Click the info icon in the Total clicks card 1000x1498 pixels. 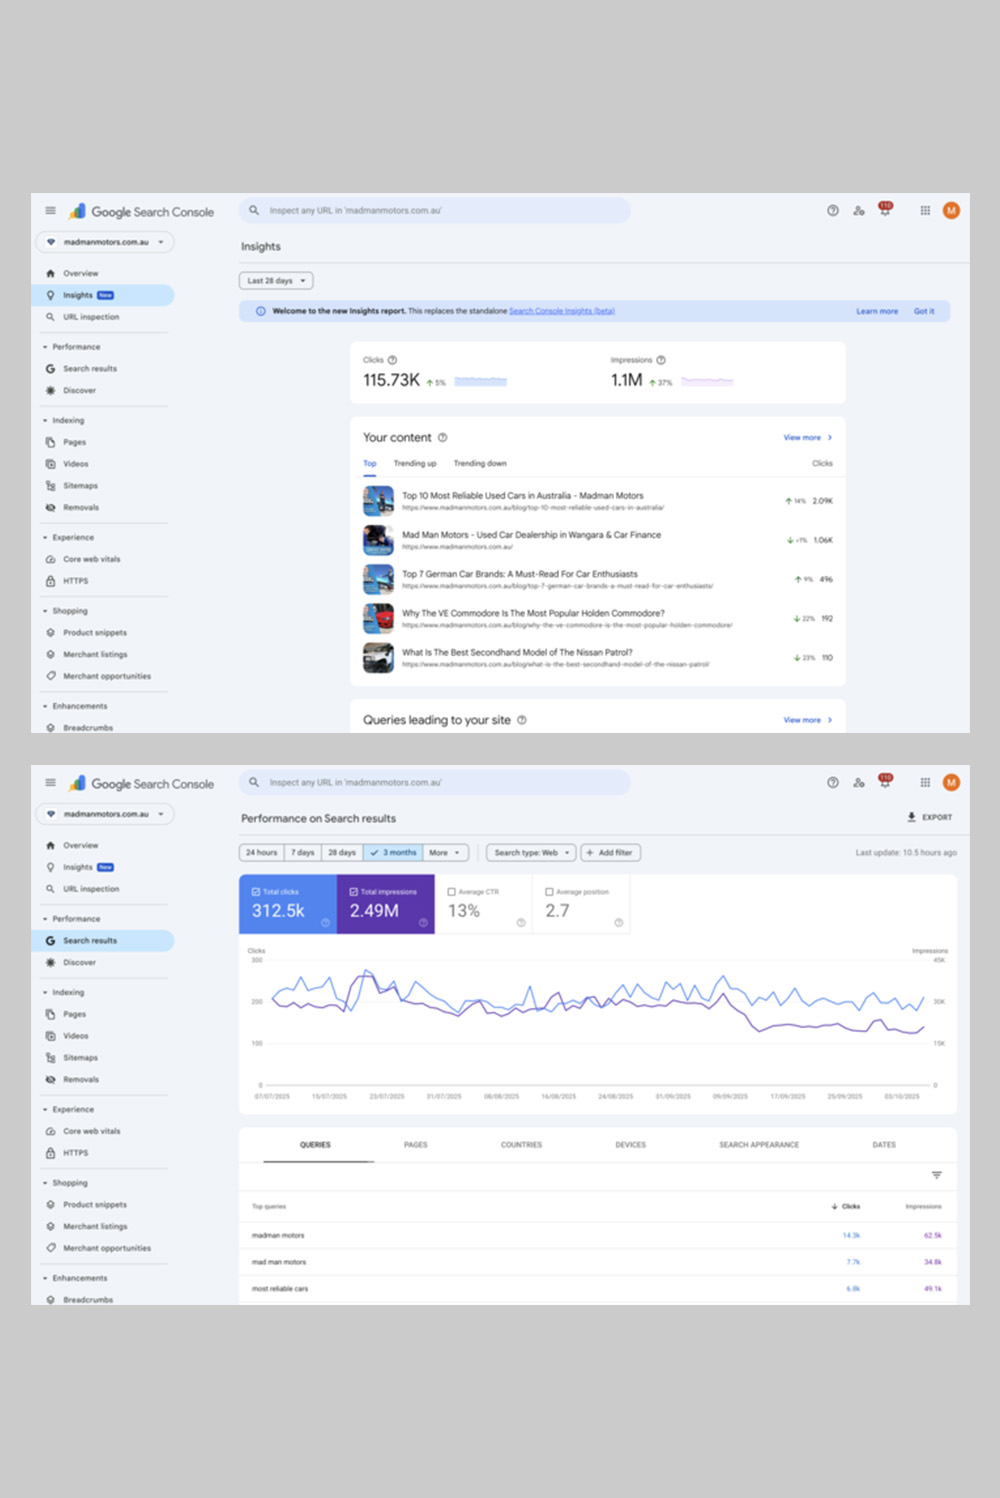click(325, 923)
